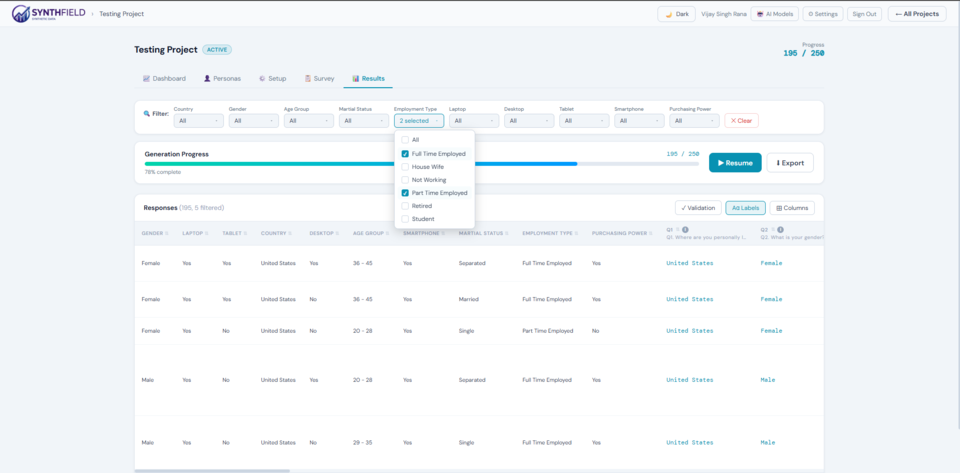The width and height of the screenshot is (960, 473).
Task: Uncheck the Part Time Employed checkbox
Action: point(405,193)
